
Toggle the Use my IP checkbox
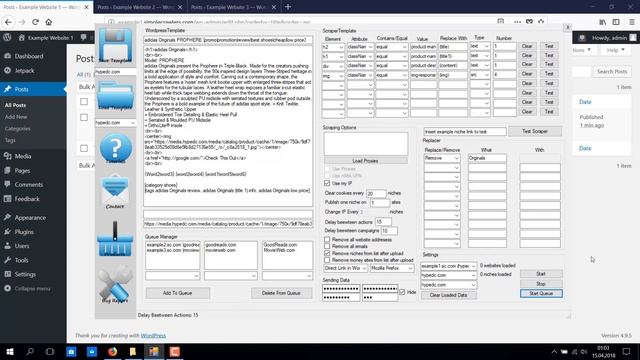pos(327,183)
